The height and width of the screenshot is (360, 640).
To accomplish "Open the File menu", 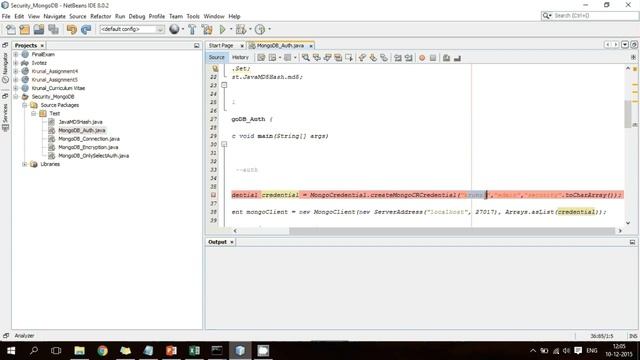I will pyautogui.click(x=6, y=16).
